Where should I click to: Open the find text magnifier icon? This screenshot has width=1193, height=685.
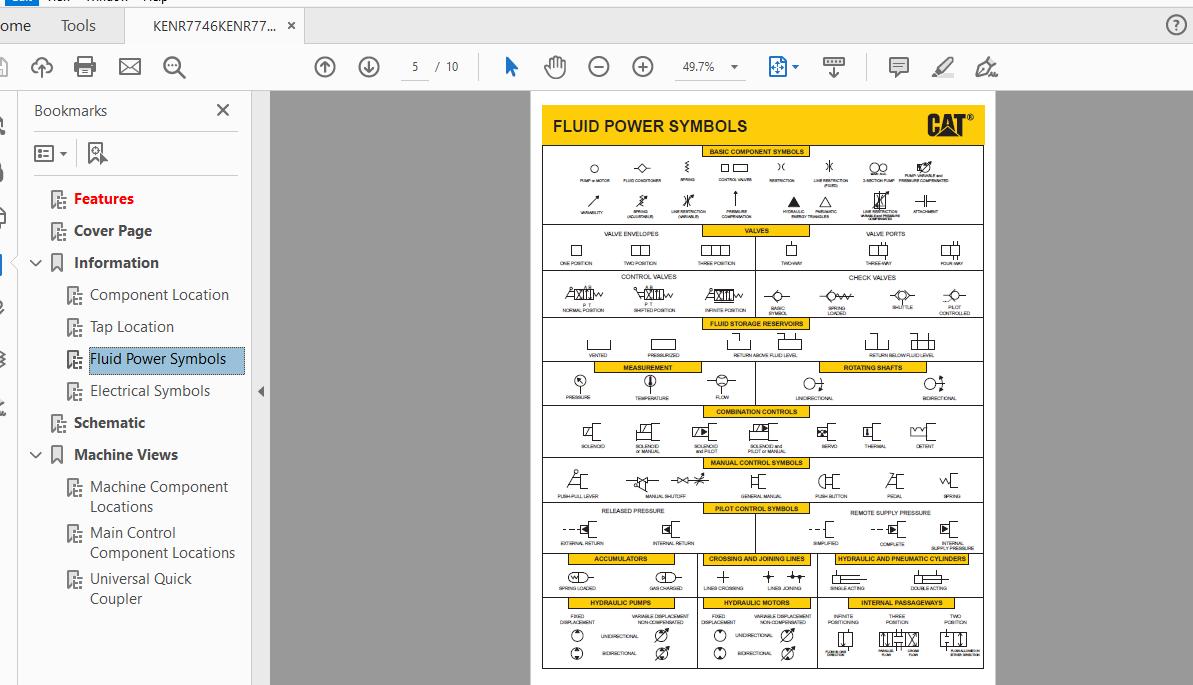tap(174, 67)
